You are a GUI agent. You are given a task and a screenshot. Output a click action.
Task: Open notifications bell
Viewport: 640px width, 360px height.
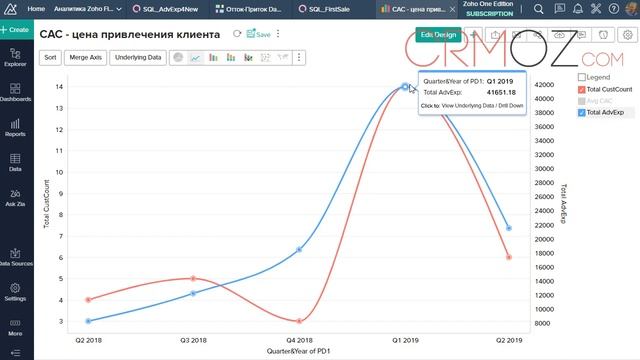click(x=578, y=9)
